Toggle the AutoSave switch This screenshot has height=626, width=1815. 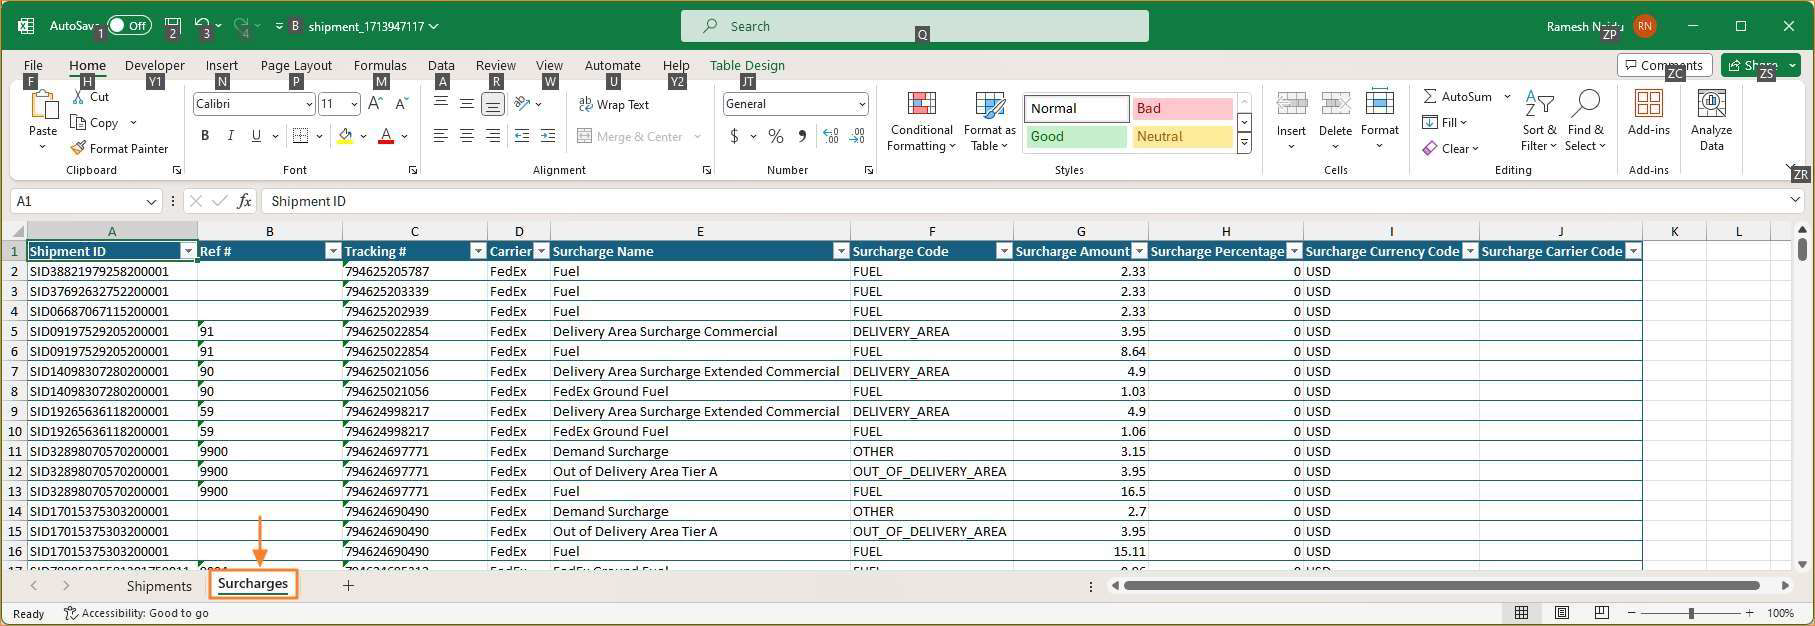[129, 26]
